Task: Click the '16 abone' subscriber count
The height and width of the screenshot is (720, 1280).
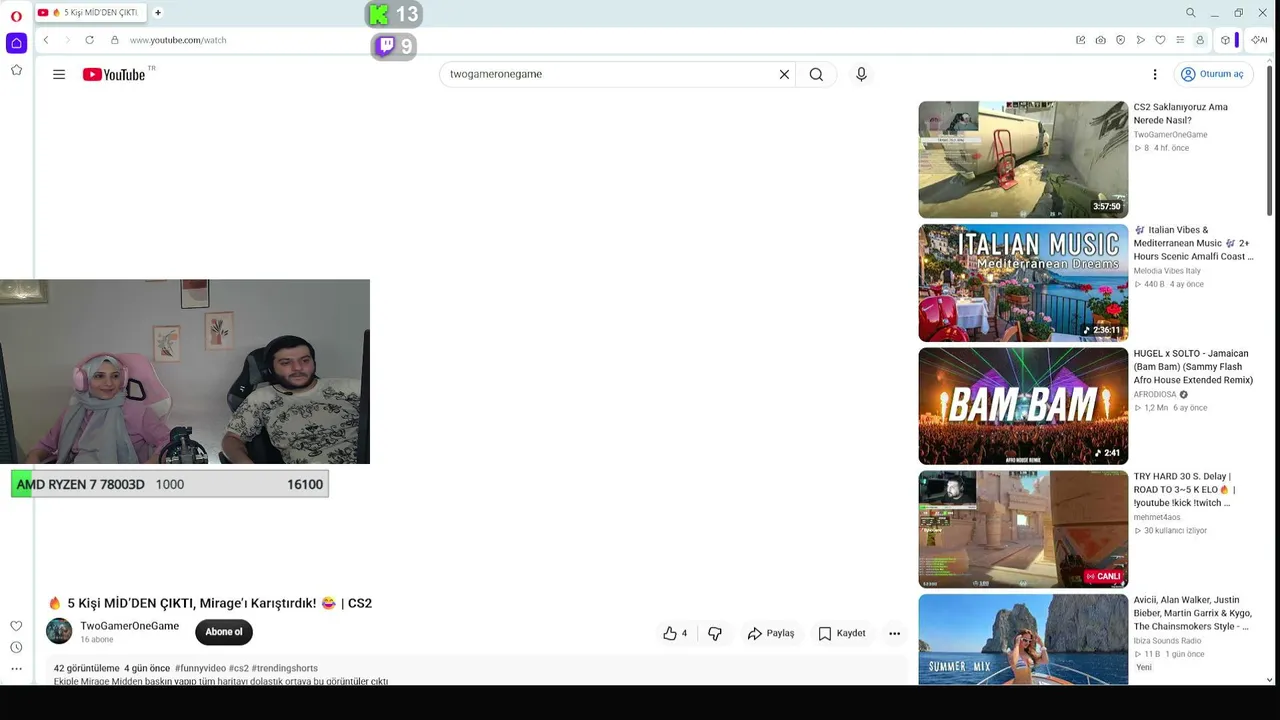Action: click(97, 640)
